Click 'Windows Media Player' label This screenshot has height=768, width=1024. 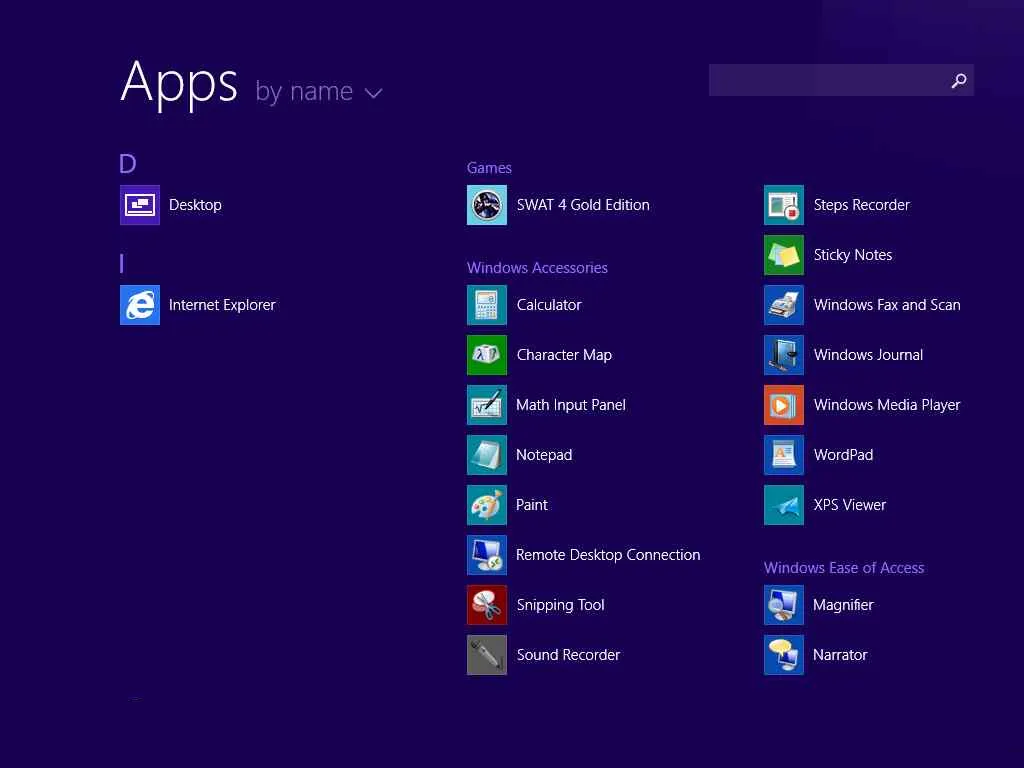click(887, 405)
